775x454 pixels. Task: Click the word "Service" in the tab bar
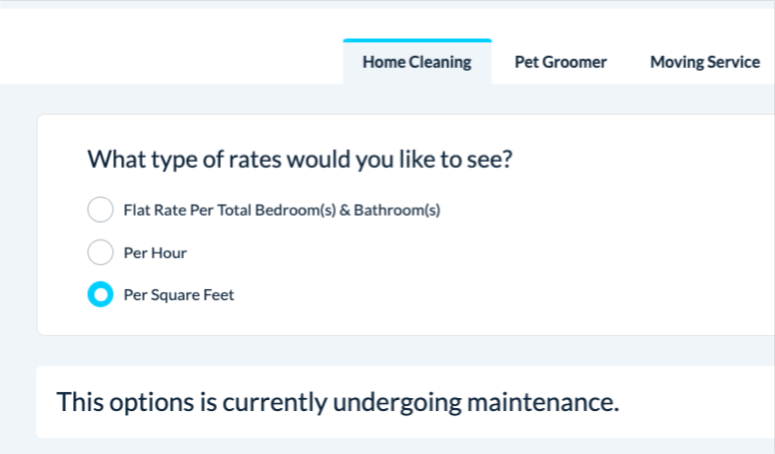tap(733, 62)
